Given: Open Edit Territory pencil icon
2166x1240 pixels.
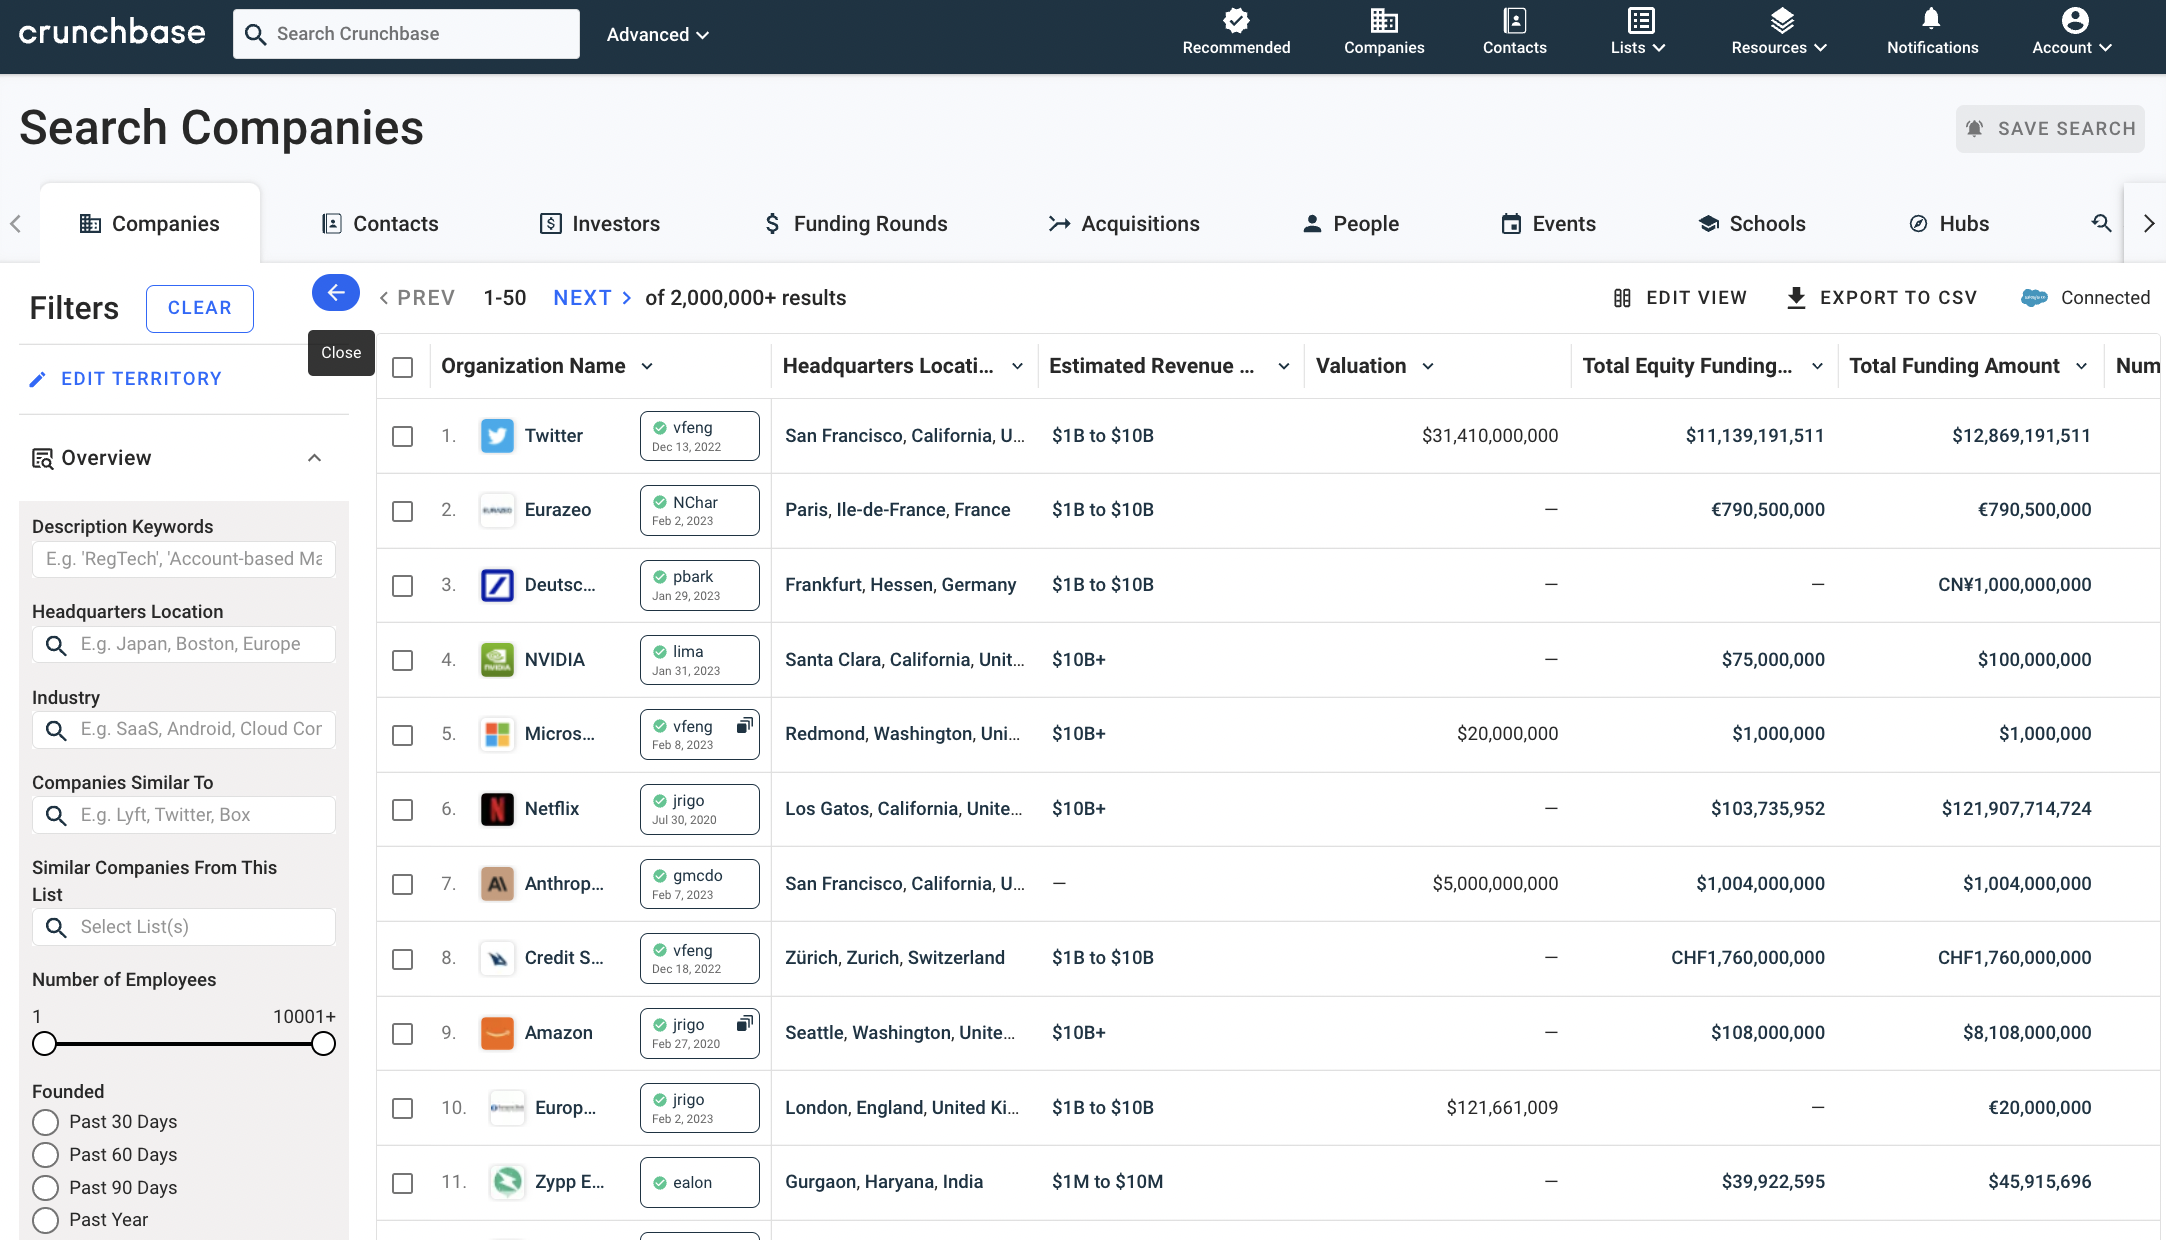Looking at the screenshot, I should coord(39,378).
